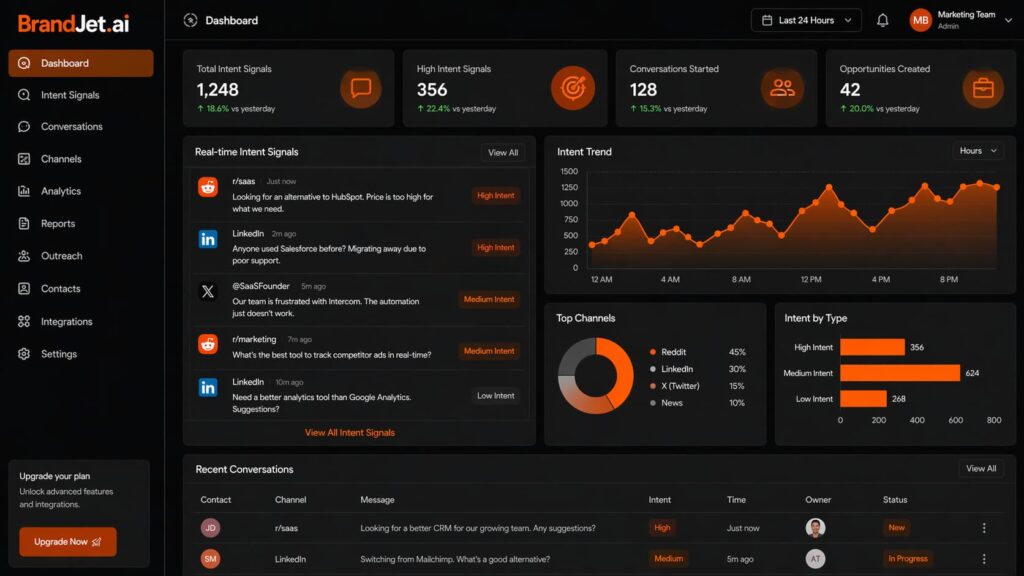
Task: Click the In Progress status badge
Action: click(908, 559)
